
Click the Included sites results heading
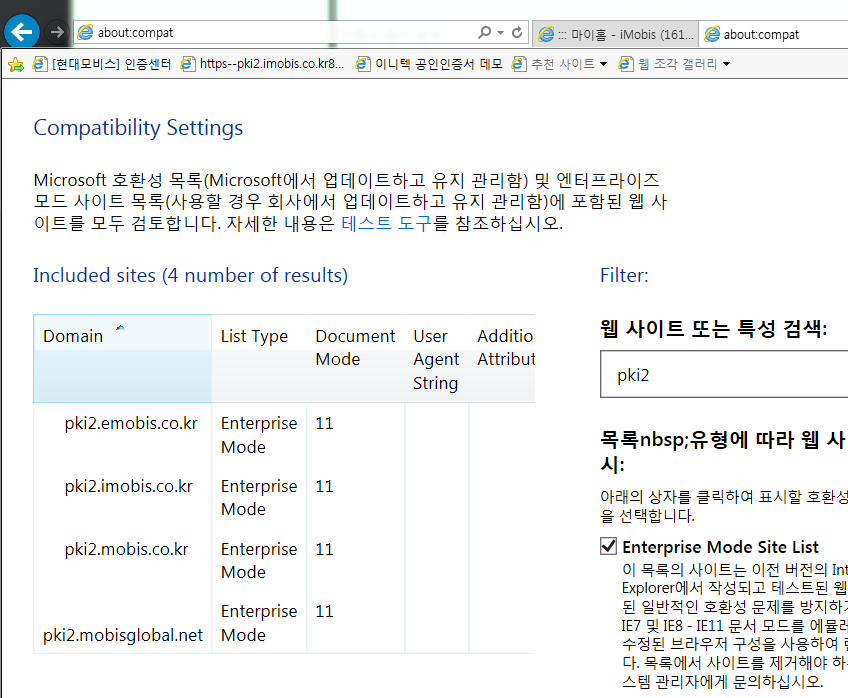click(x=190, y=275)
